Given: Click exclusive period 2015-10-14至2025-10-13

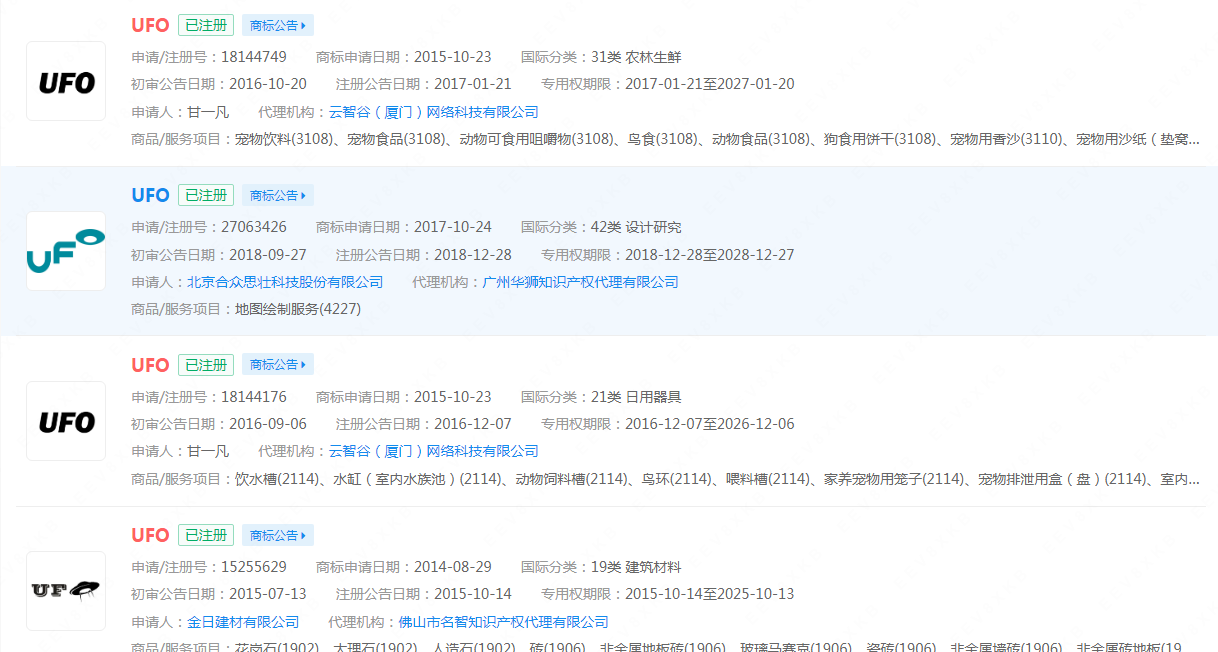Looking at the screenshot, I should 710,594.
